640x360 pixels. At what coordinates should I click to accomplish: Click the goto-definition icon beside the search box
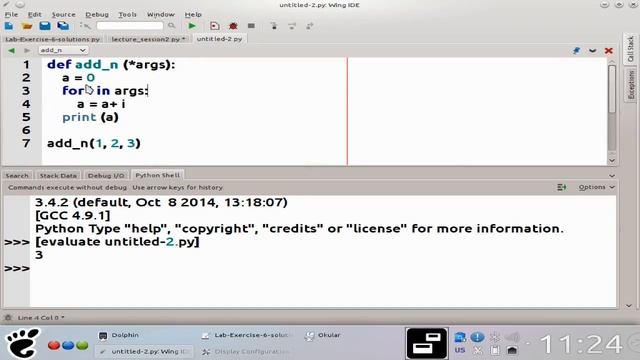[85, 26]
